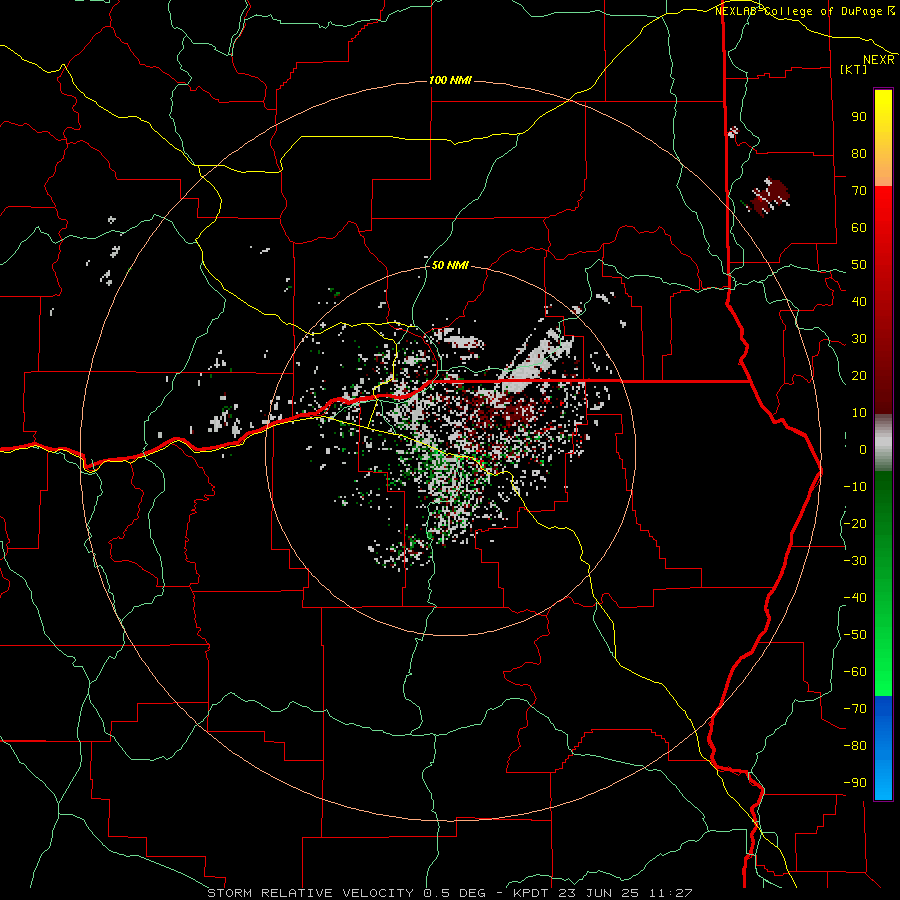Click the '80' value on velocity scale
900x900 pixels.
(x=859, y=153)
